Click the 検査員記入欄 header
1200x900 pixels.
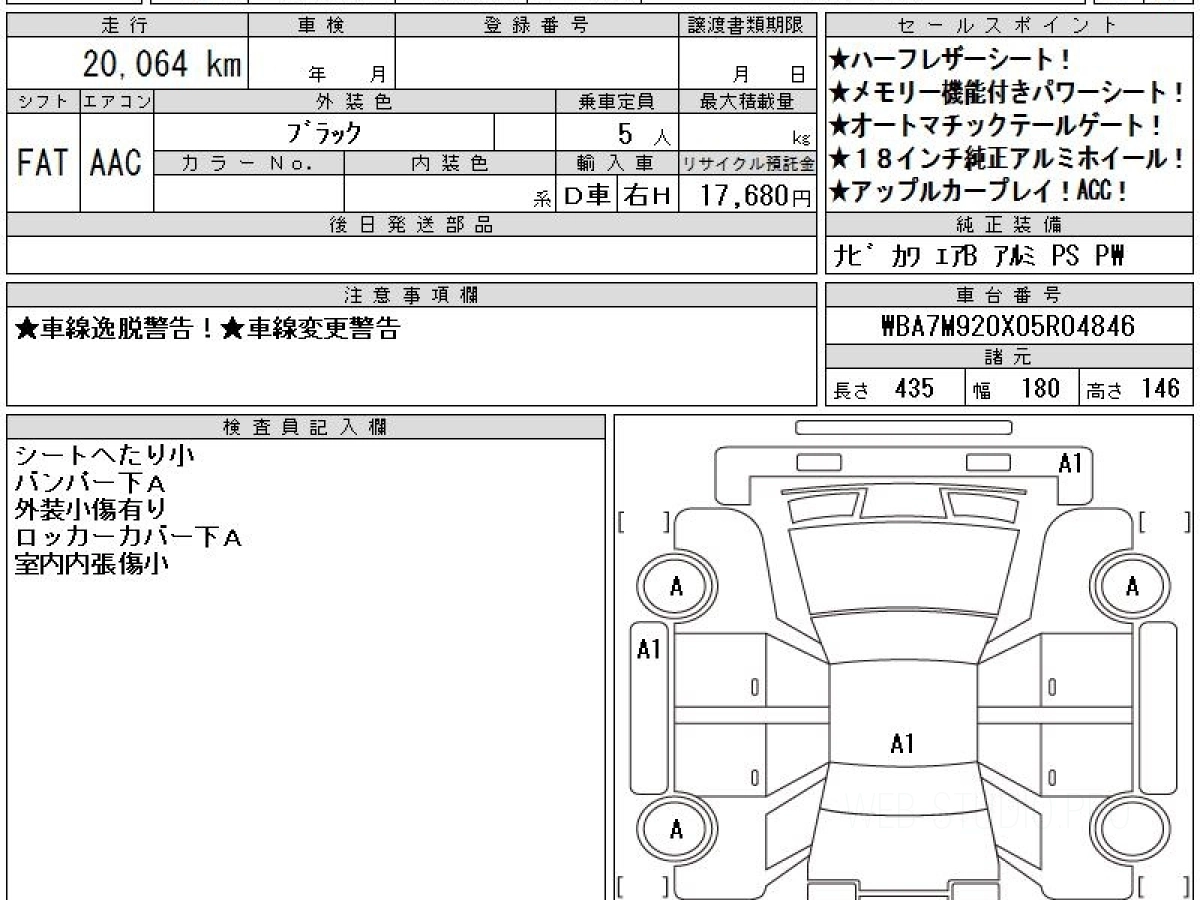[x=306, y=427]
